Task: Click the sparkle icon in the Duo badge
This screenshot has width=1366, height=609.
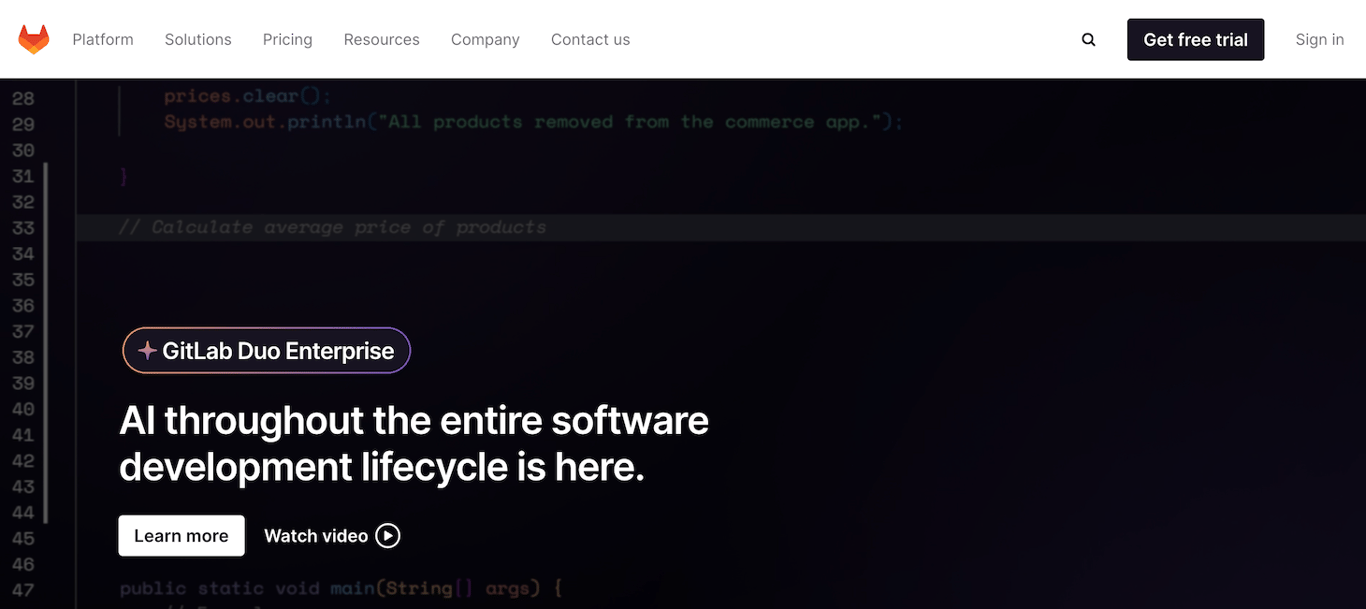Action: (x=147, y=350)
